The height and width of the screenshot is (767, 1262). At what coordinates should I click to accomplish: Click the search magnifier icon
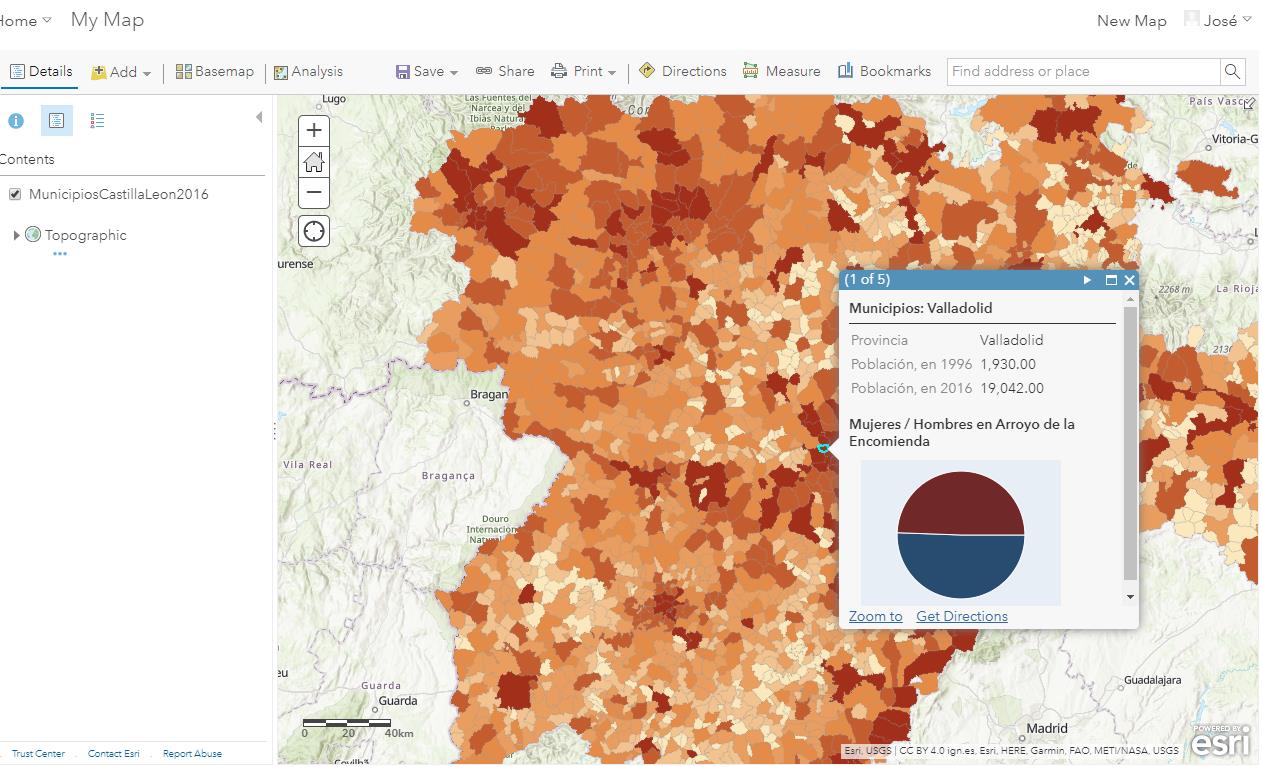pos(1232,72)
